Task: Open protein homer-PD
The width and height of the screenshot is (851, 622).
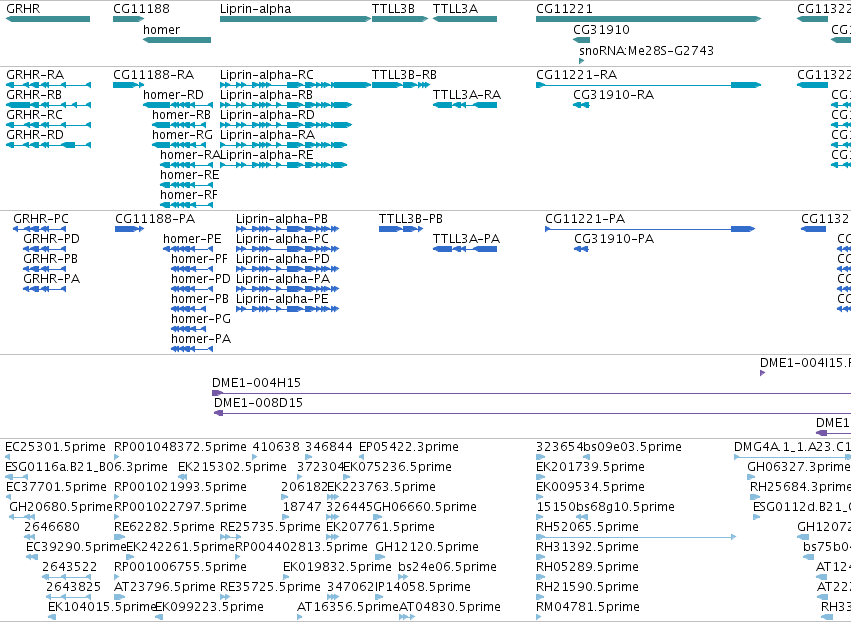Action: pos(192,289)
